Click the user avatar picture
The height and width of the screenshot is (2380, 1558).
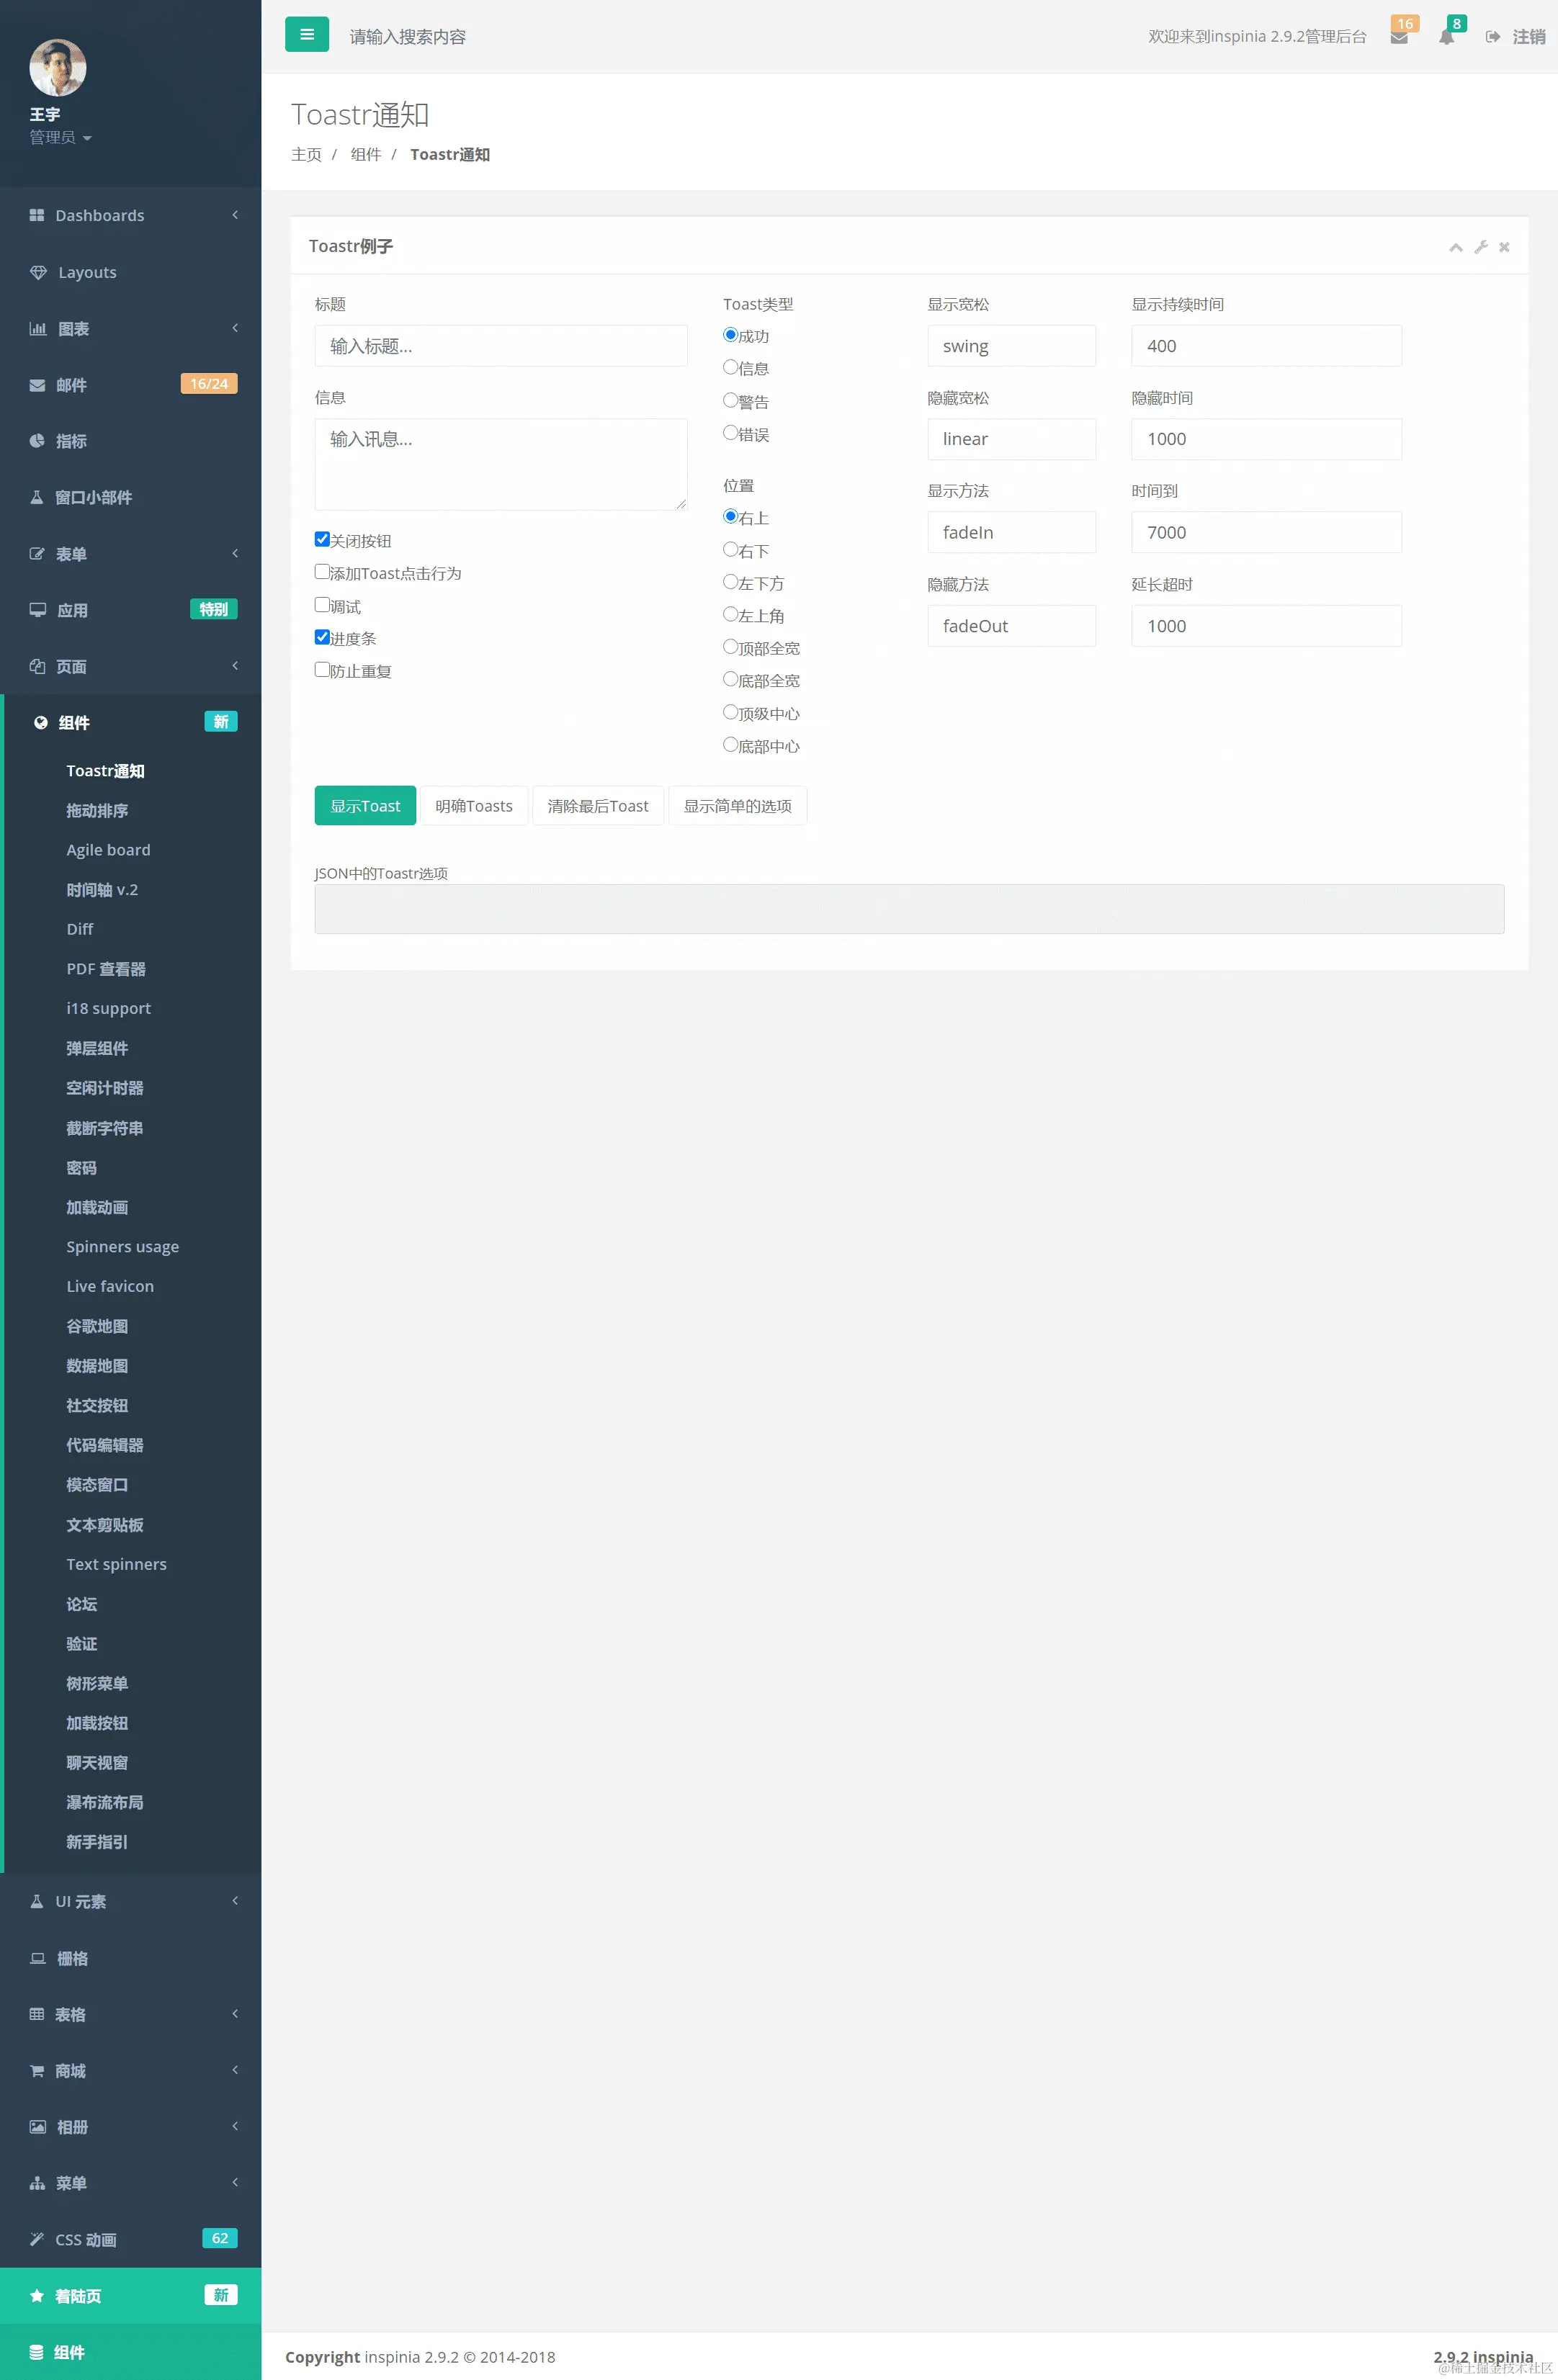tap(58, 68)
